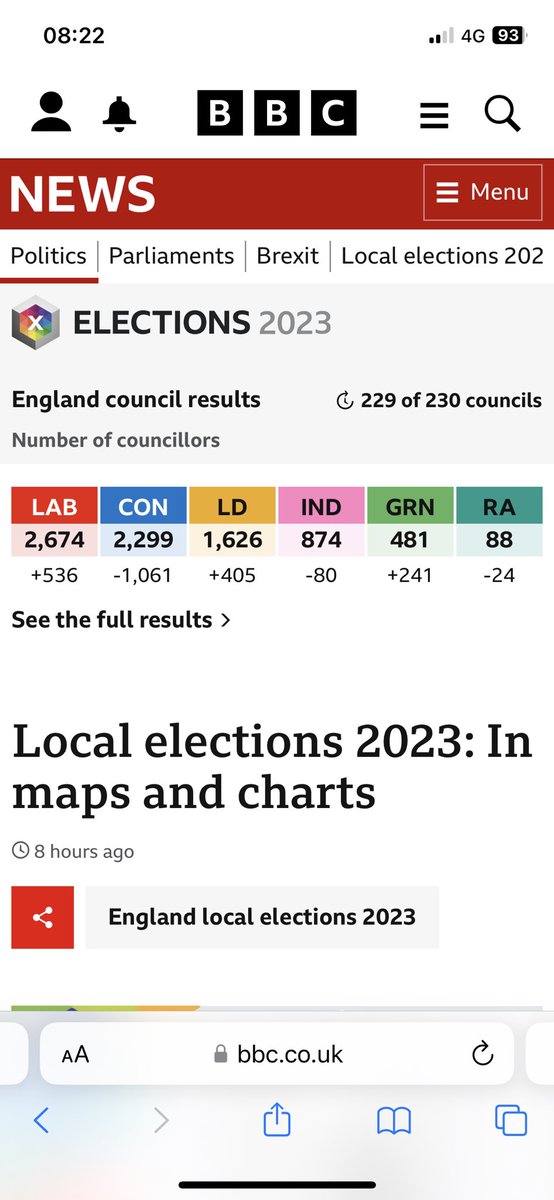Image resolution: width=554 pixels, height=1200 pixels.
Task: Switch to the Brexit tab
Action: coord(288,255)
